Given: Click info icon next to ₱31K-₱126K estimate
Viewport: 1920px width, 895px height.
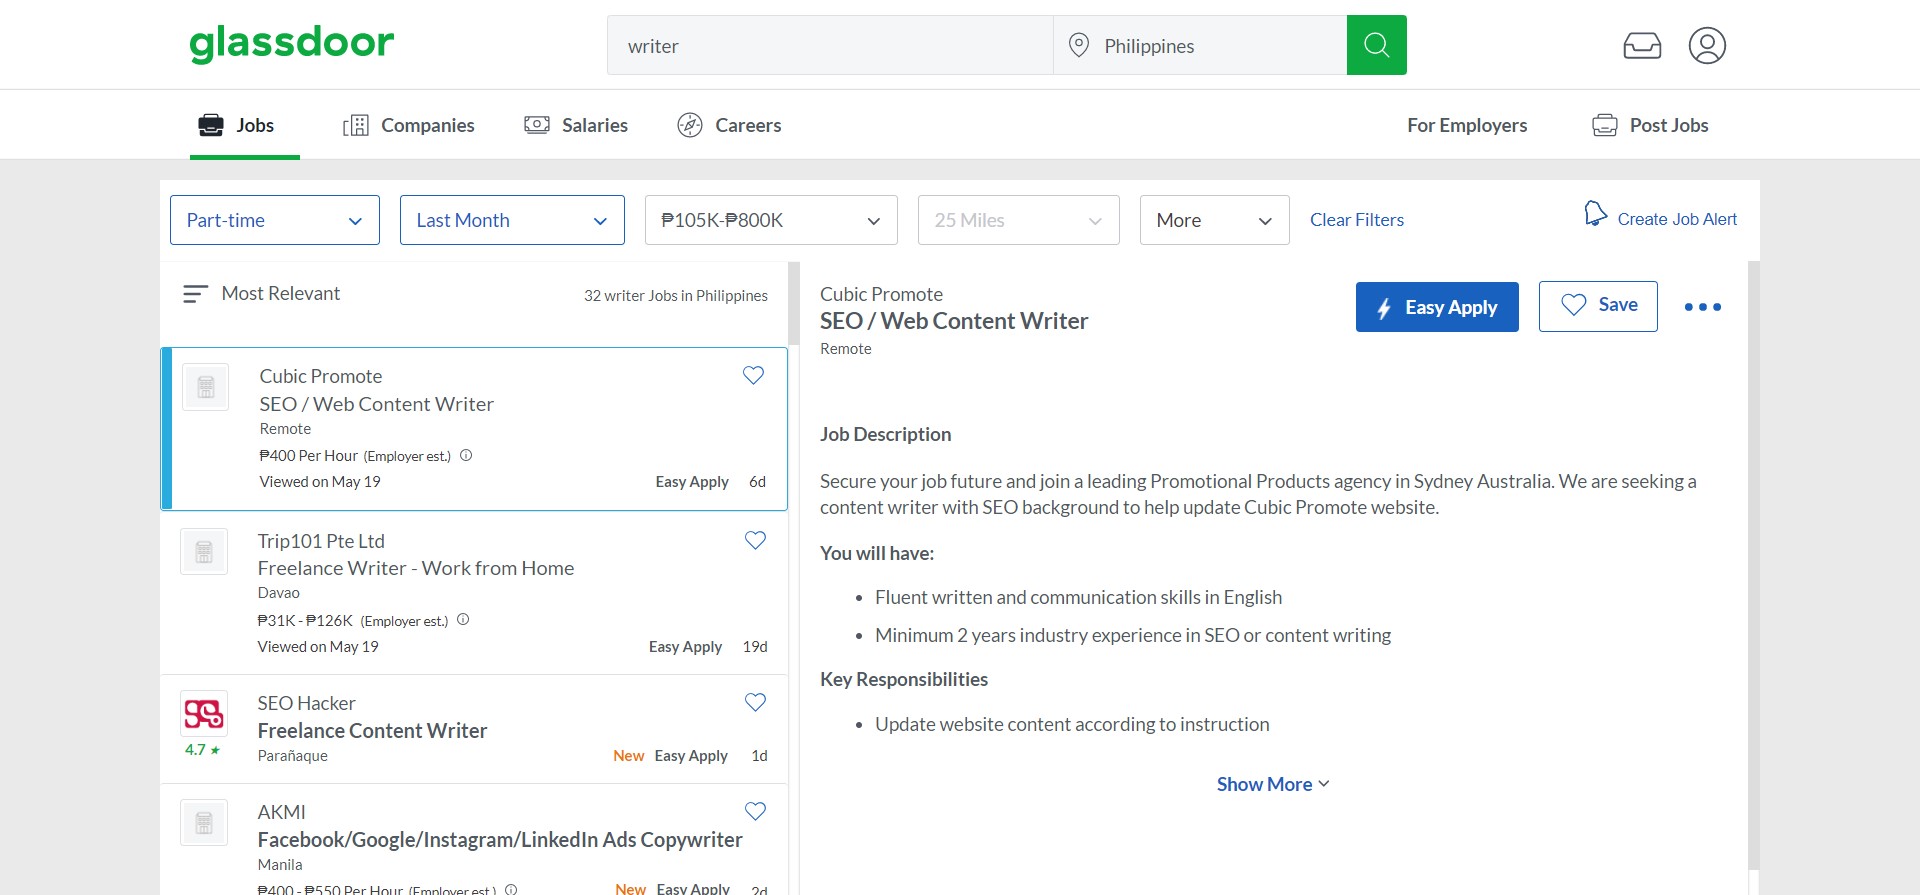Looking at the screenshot, I should click(x=463, y=620).
